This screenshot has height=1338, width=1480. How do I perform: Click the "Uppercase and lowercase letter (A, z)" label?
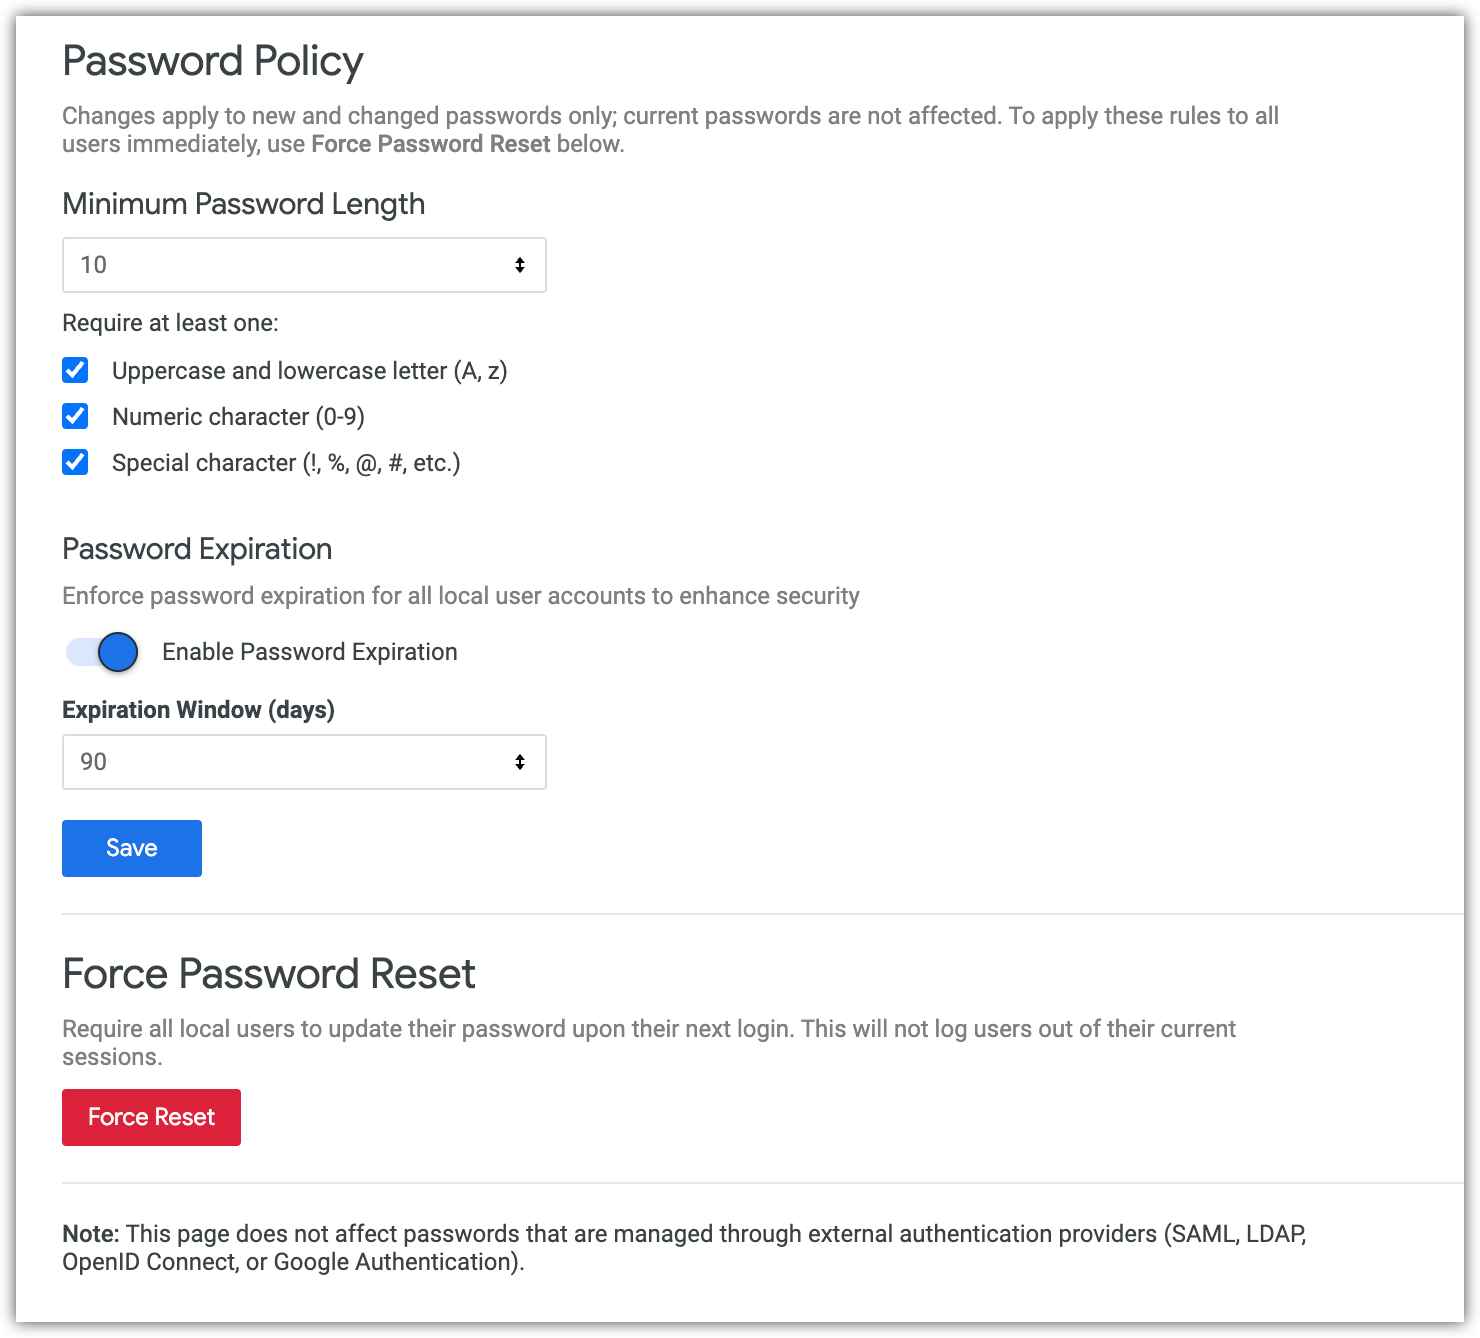[x=309, y=371]
